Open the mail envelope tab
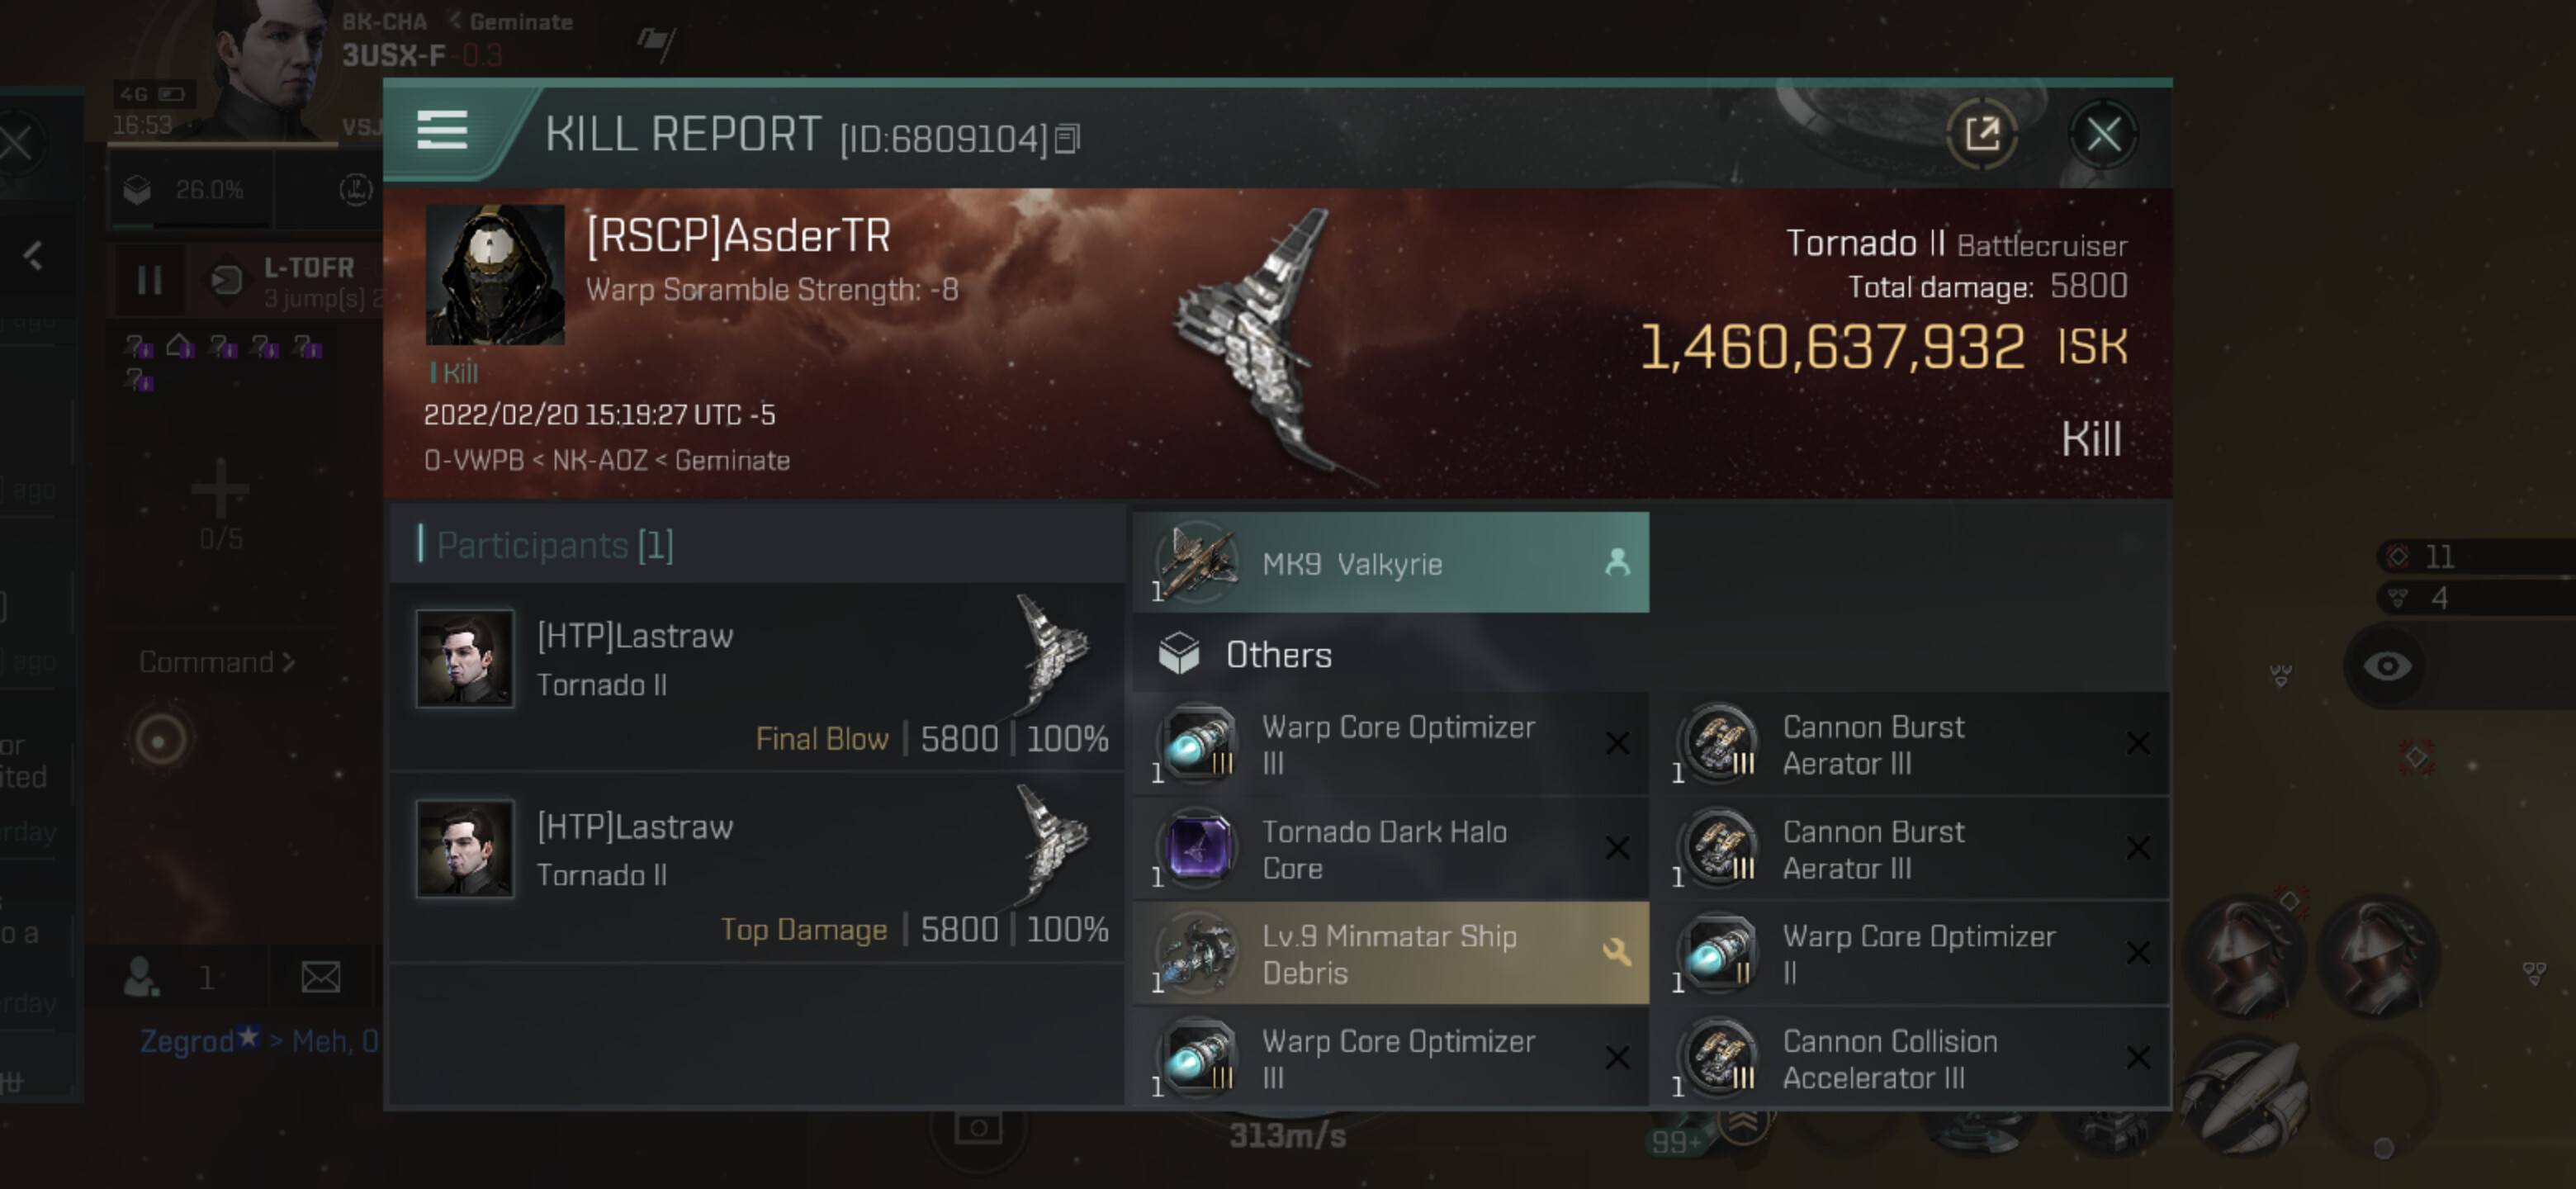The image size is (2576, 1189). [x=320, y=977]
